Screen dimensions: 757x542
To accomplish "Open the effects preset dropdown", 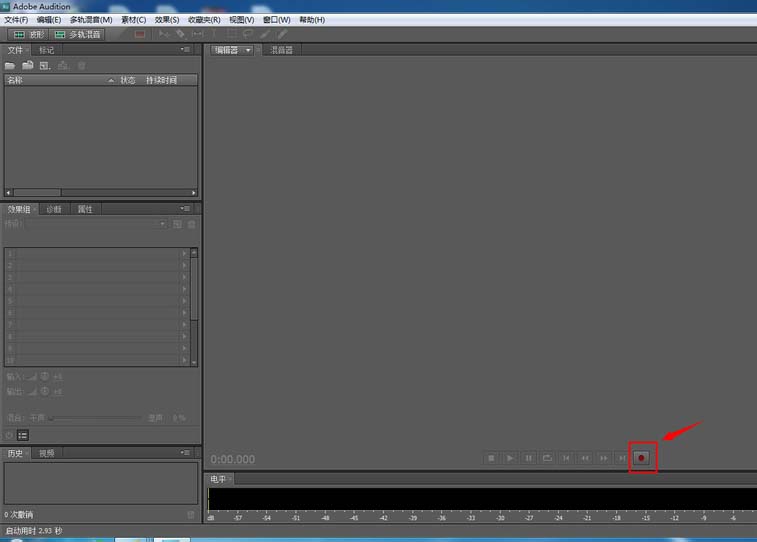I will click(x=162, y=224).
